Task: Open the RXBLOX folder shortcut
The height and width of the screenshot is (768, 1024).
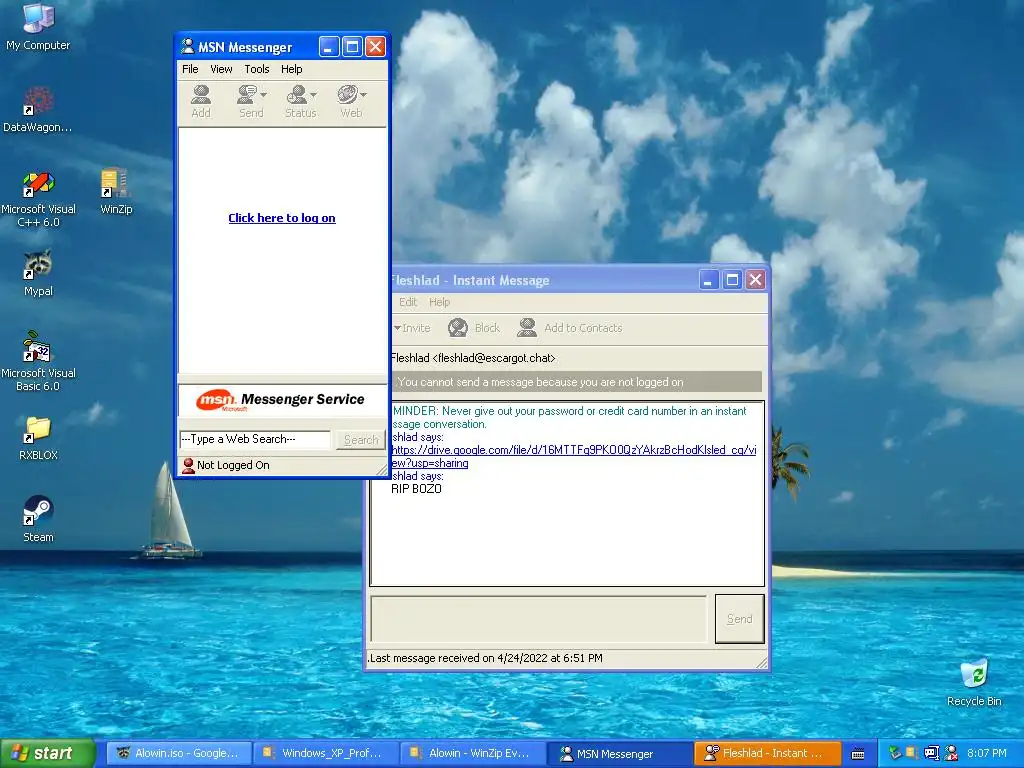Action: 38,438
